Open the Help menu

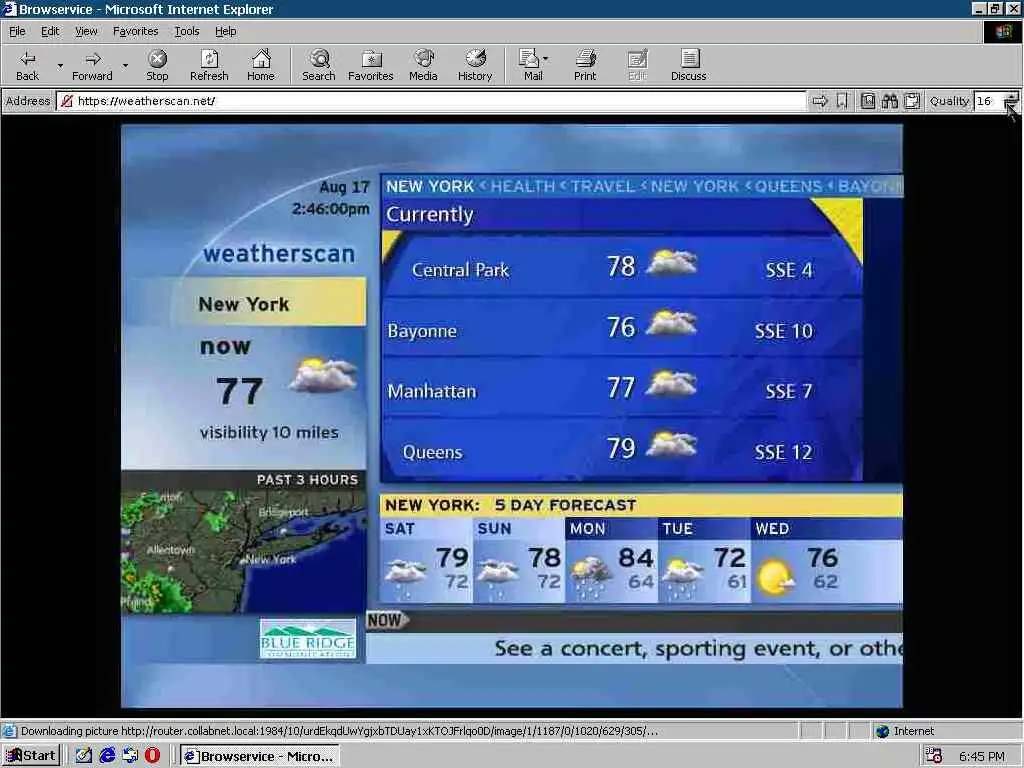coord(225,31)
